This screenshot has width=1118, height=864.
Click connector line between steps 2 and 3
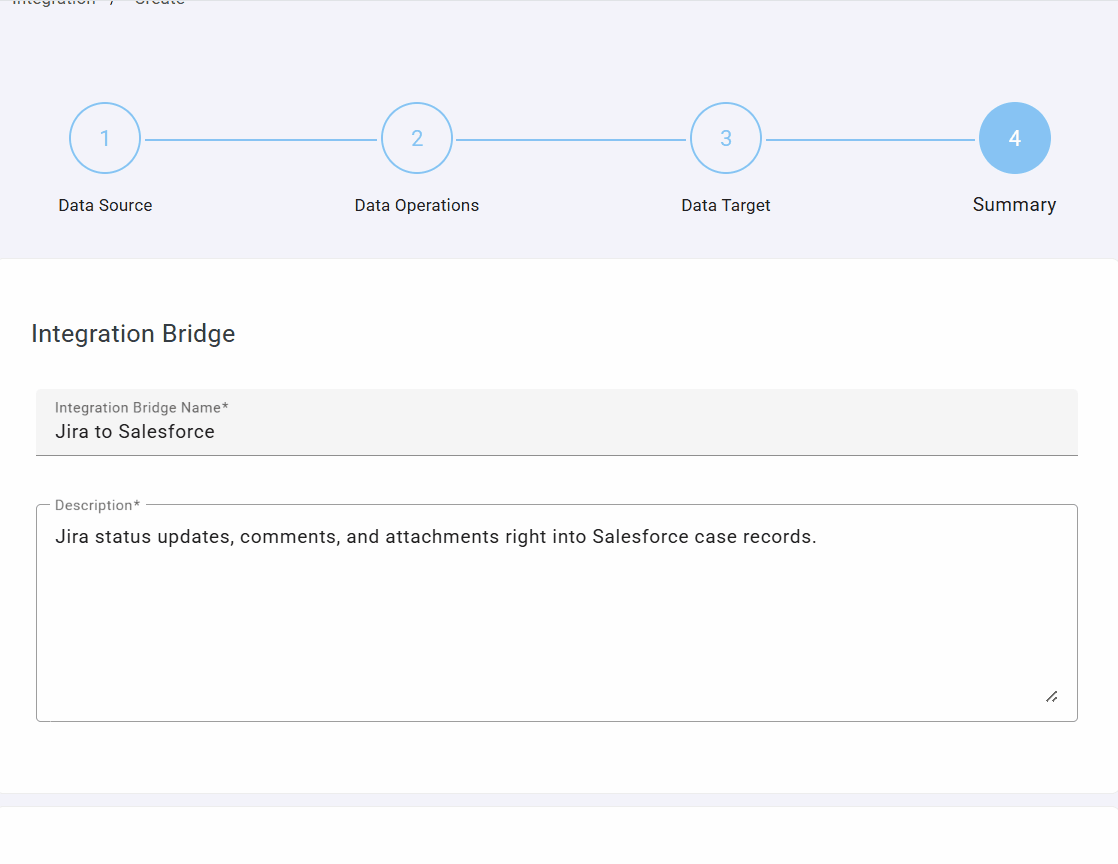[x=571, y=140]
